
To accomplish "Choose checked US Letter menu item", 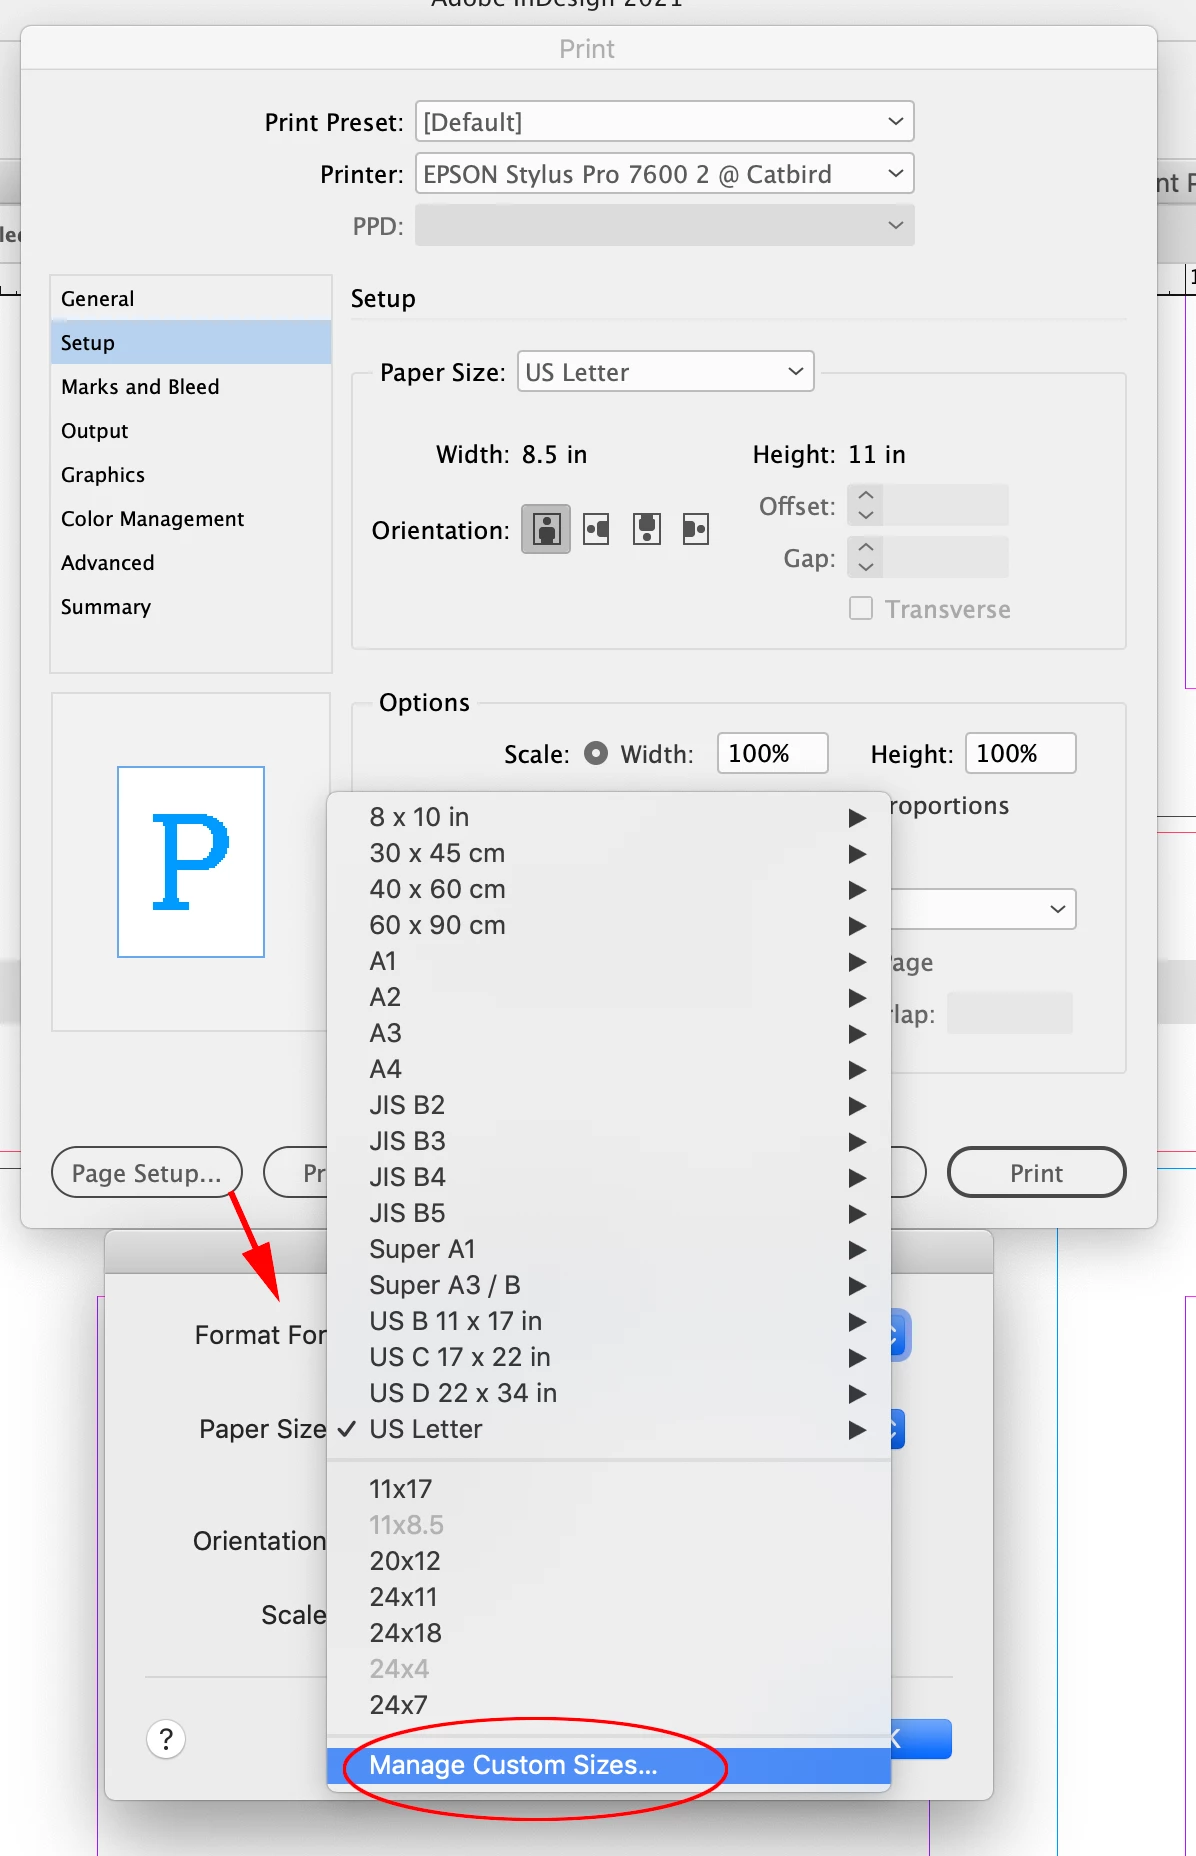I will click(x=609, y=1429).
